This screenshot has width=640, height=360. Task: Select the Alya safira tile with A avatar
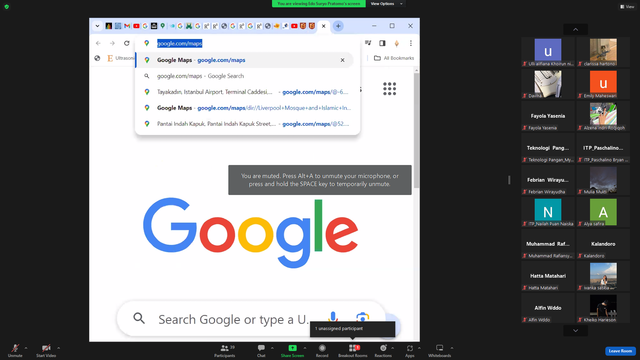pos(603,212)
